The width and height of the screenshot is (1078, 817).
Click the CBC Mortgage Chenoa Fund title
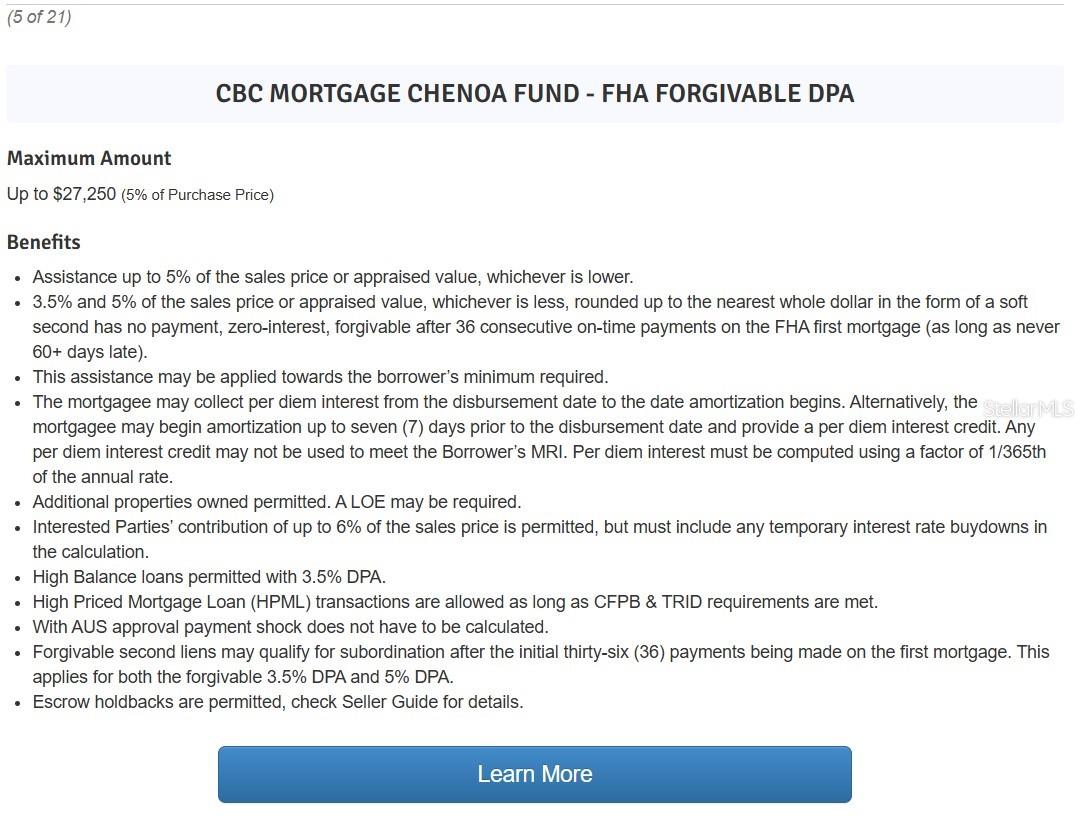coord(534,94)
